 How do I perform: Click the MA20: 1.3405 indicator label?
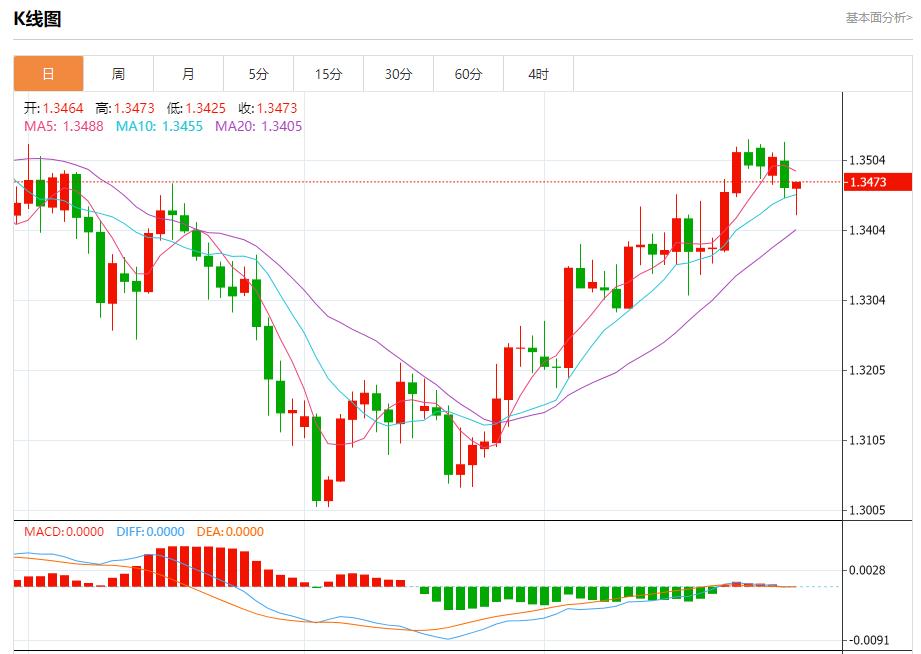[x=258, y=126]
